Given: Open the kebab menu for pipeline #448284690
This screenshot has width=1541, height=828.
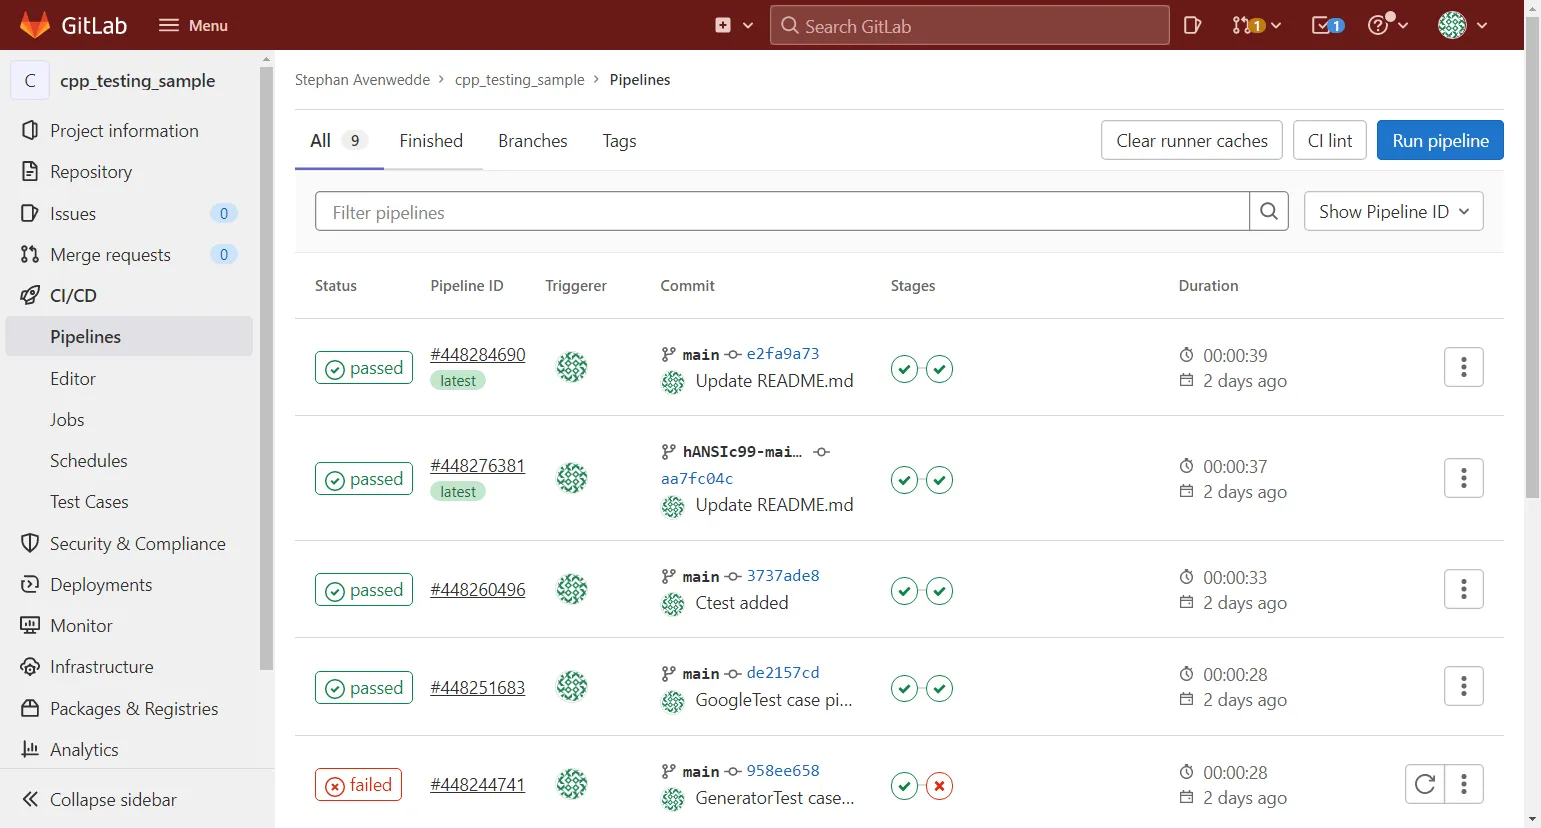Looking at the screenshot, I should [x=1464, y=367].
